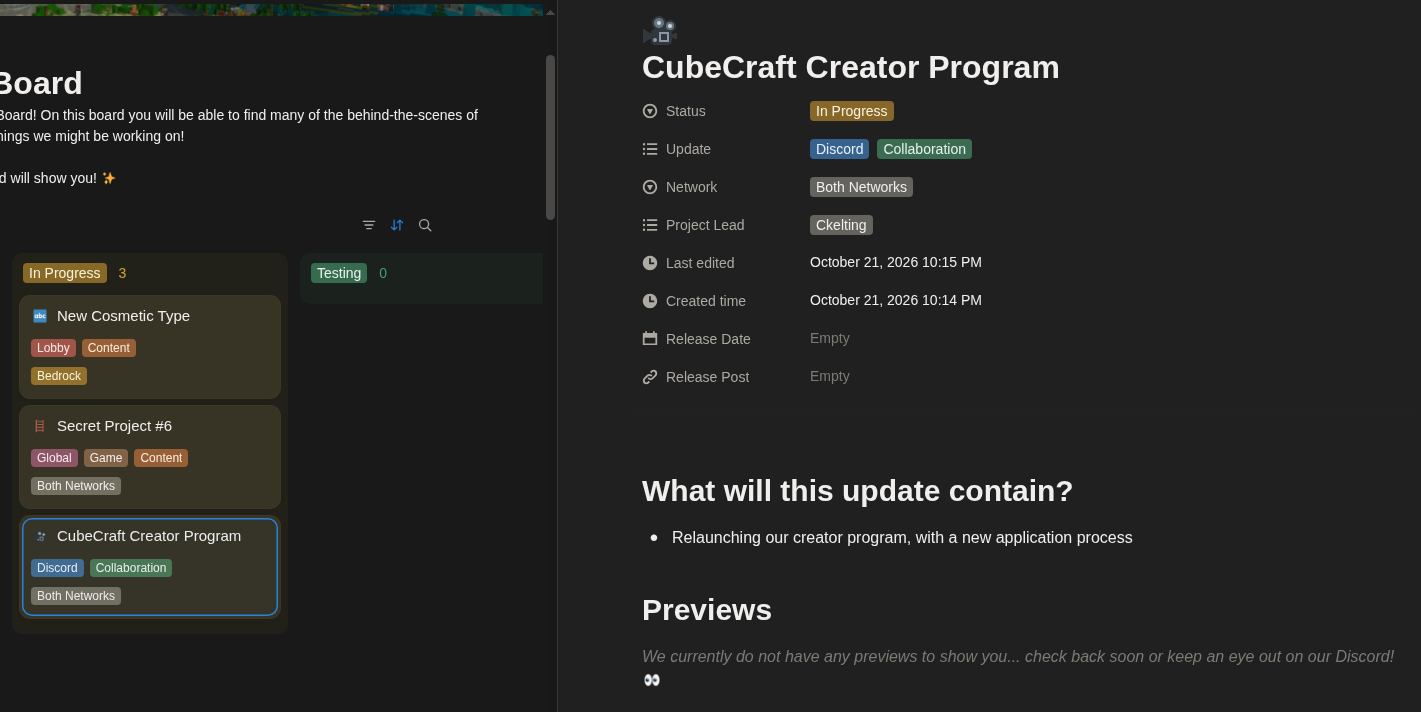Image resolution: width=1421 pixels, height=712 pixels.
Task: Click the Created time clock icon
Action: click(650, 301)
